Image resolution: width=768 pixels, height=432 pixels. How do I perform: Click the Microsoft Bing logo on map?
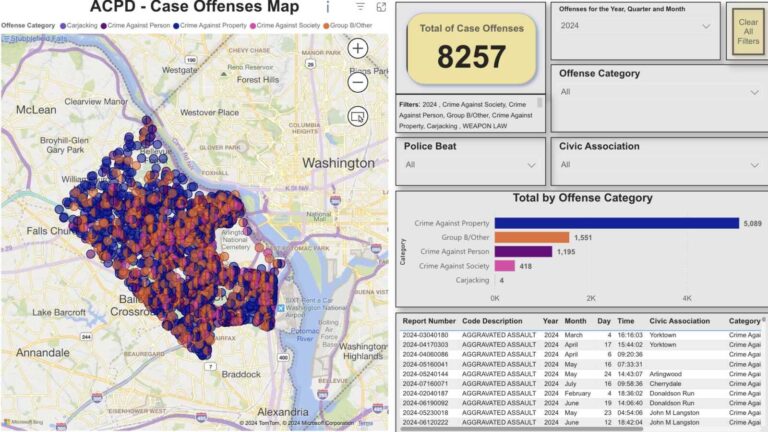(24, 422)
